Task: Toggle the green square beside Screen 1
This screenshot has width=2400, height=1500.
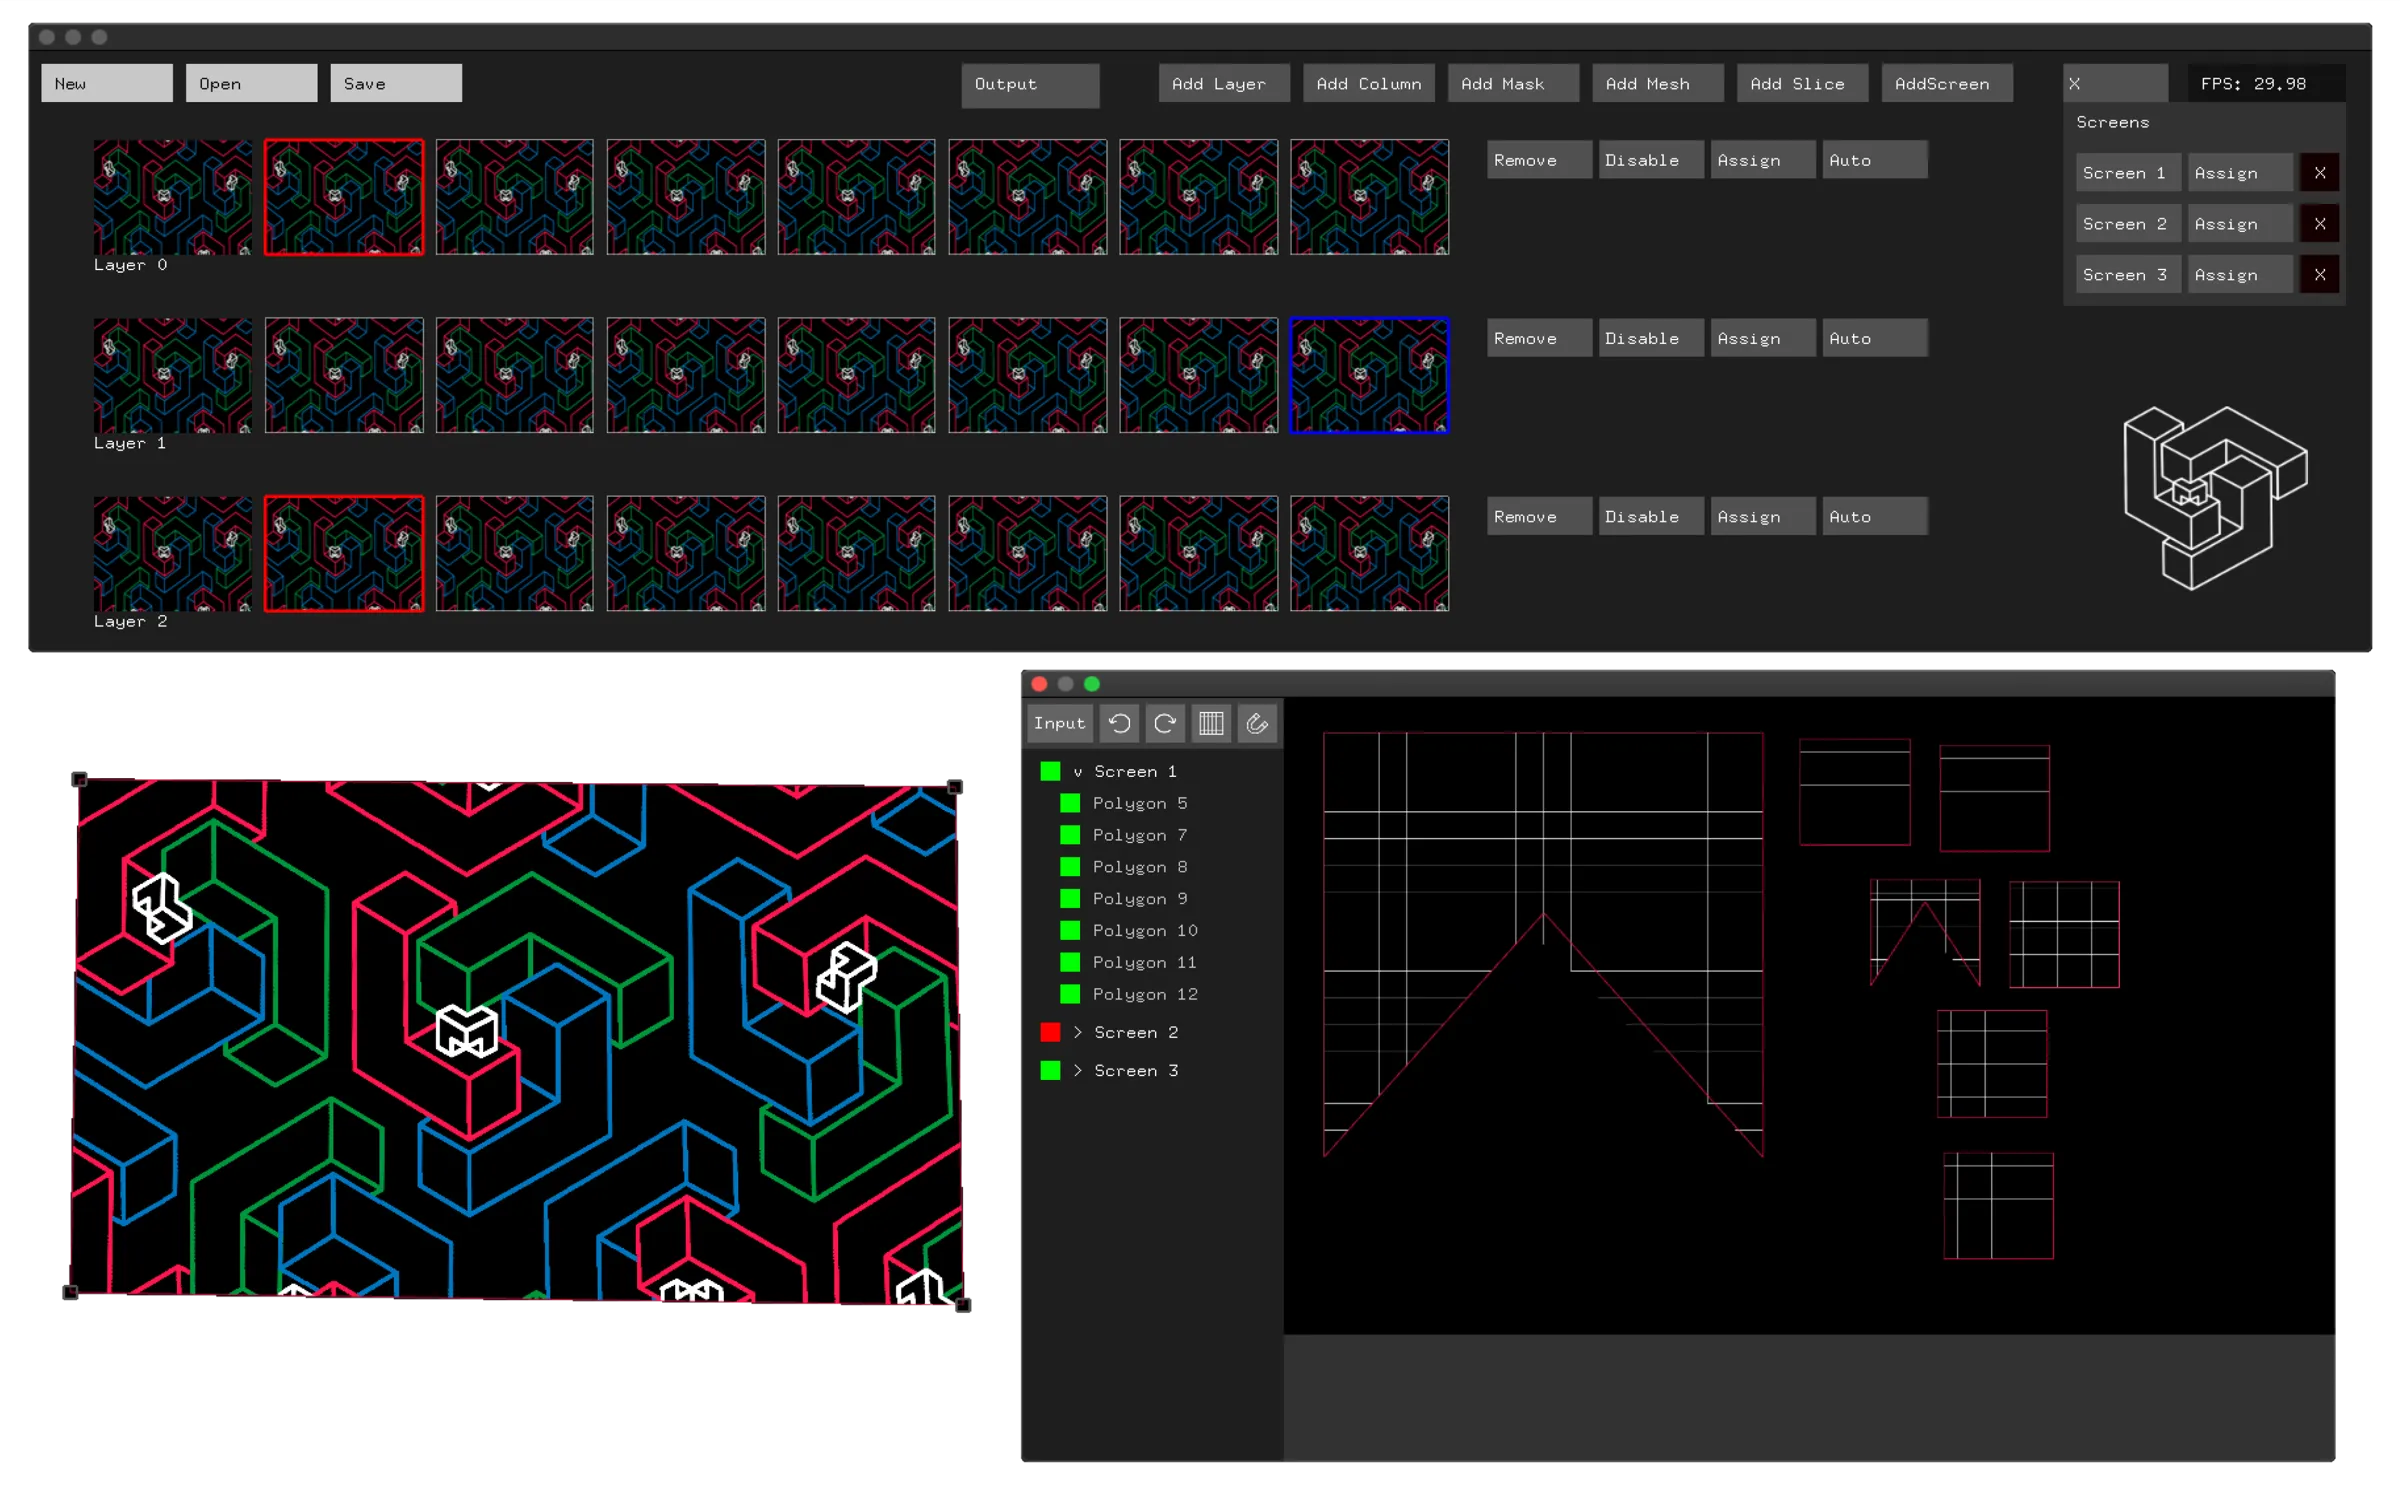Action: pyautogui.click(x=1050, y=771)
